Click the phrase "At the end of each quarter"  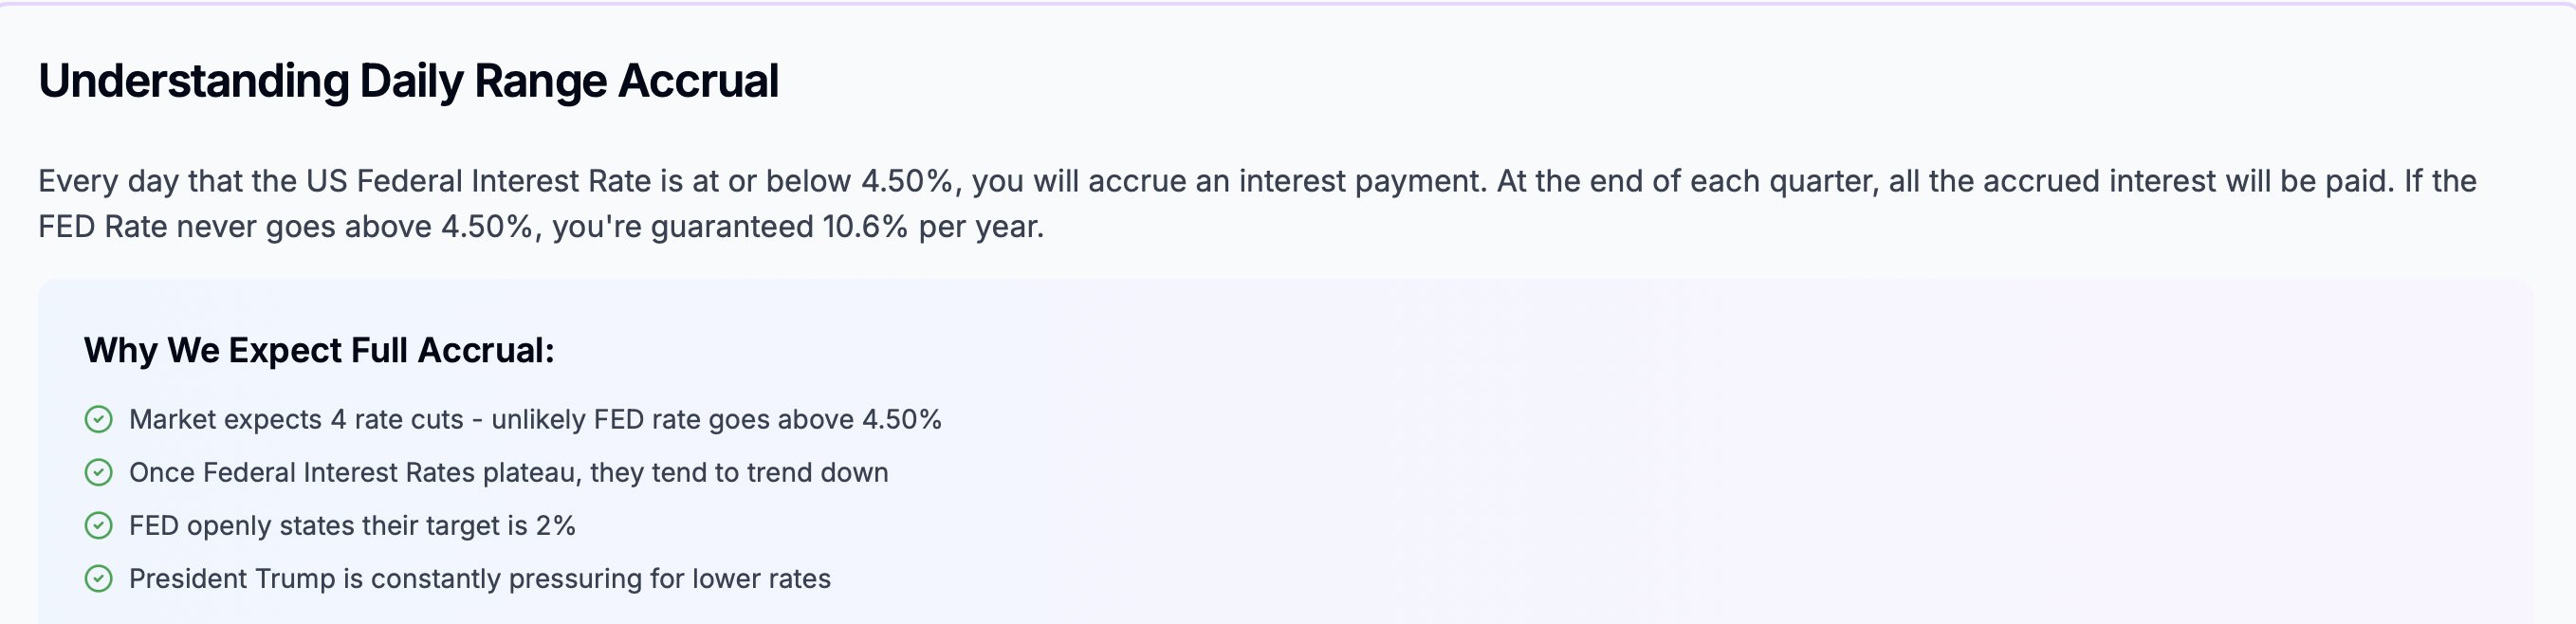[1685, 181]
